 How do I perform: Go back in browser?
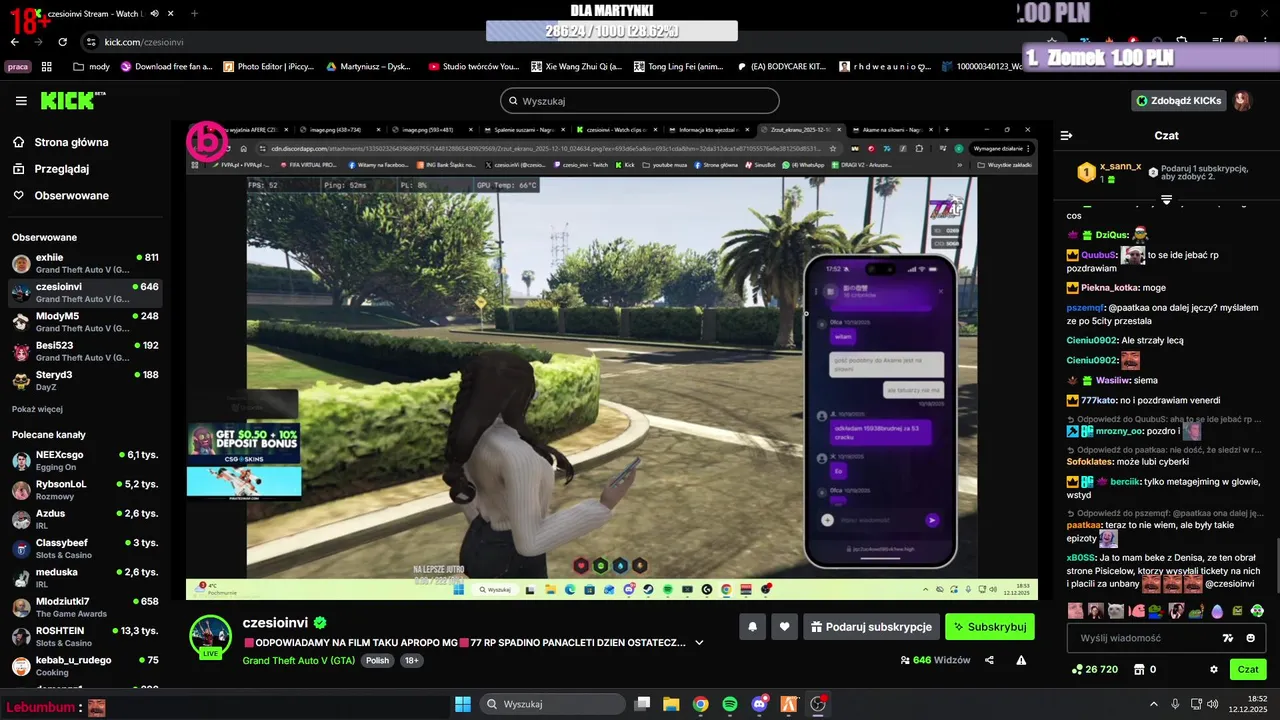point(15,42)
